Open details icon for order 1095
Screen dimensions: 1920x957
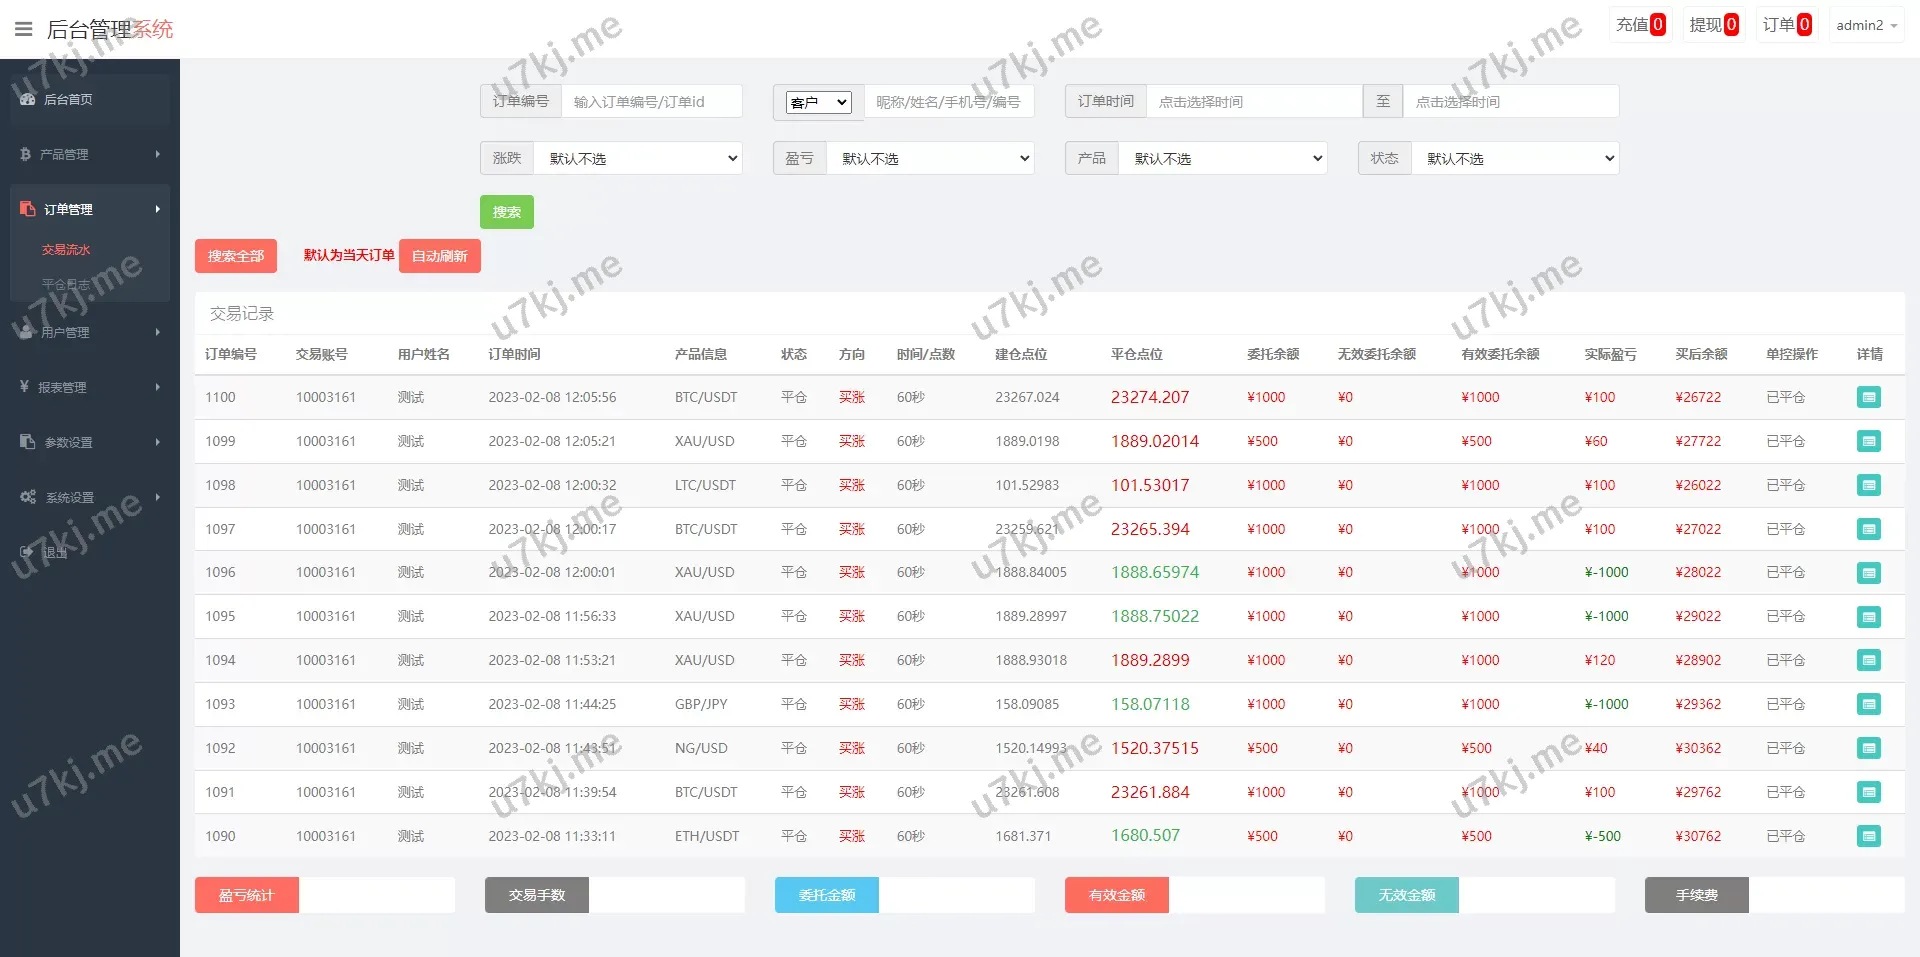point(1868,617)
